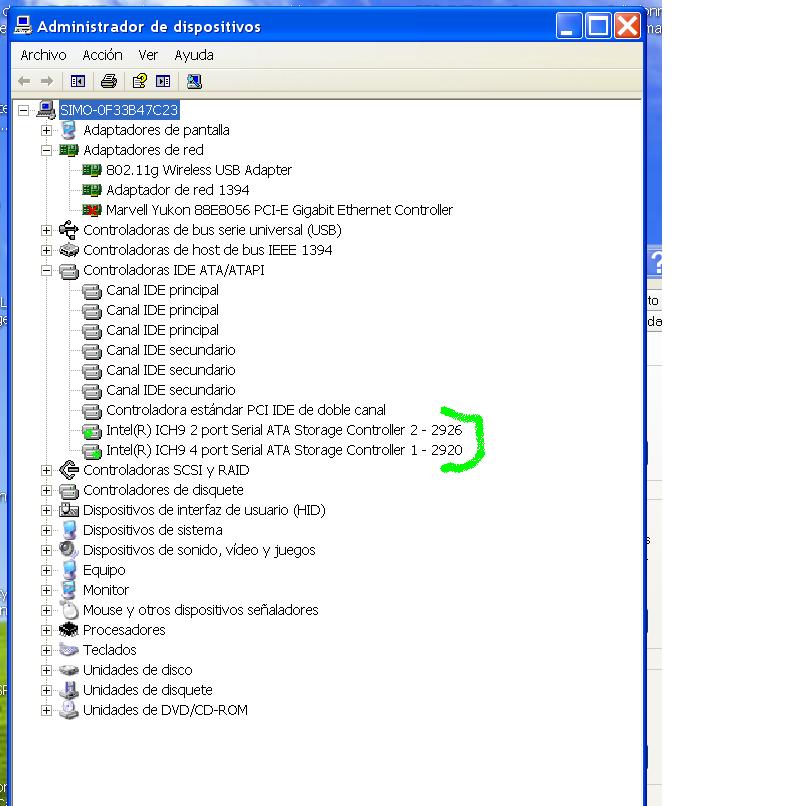The height and width of the screenshot is (806, 800).
Task: Collapse the SIMO-0F33B47C23 root node
Action: 23,110
